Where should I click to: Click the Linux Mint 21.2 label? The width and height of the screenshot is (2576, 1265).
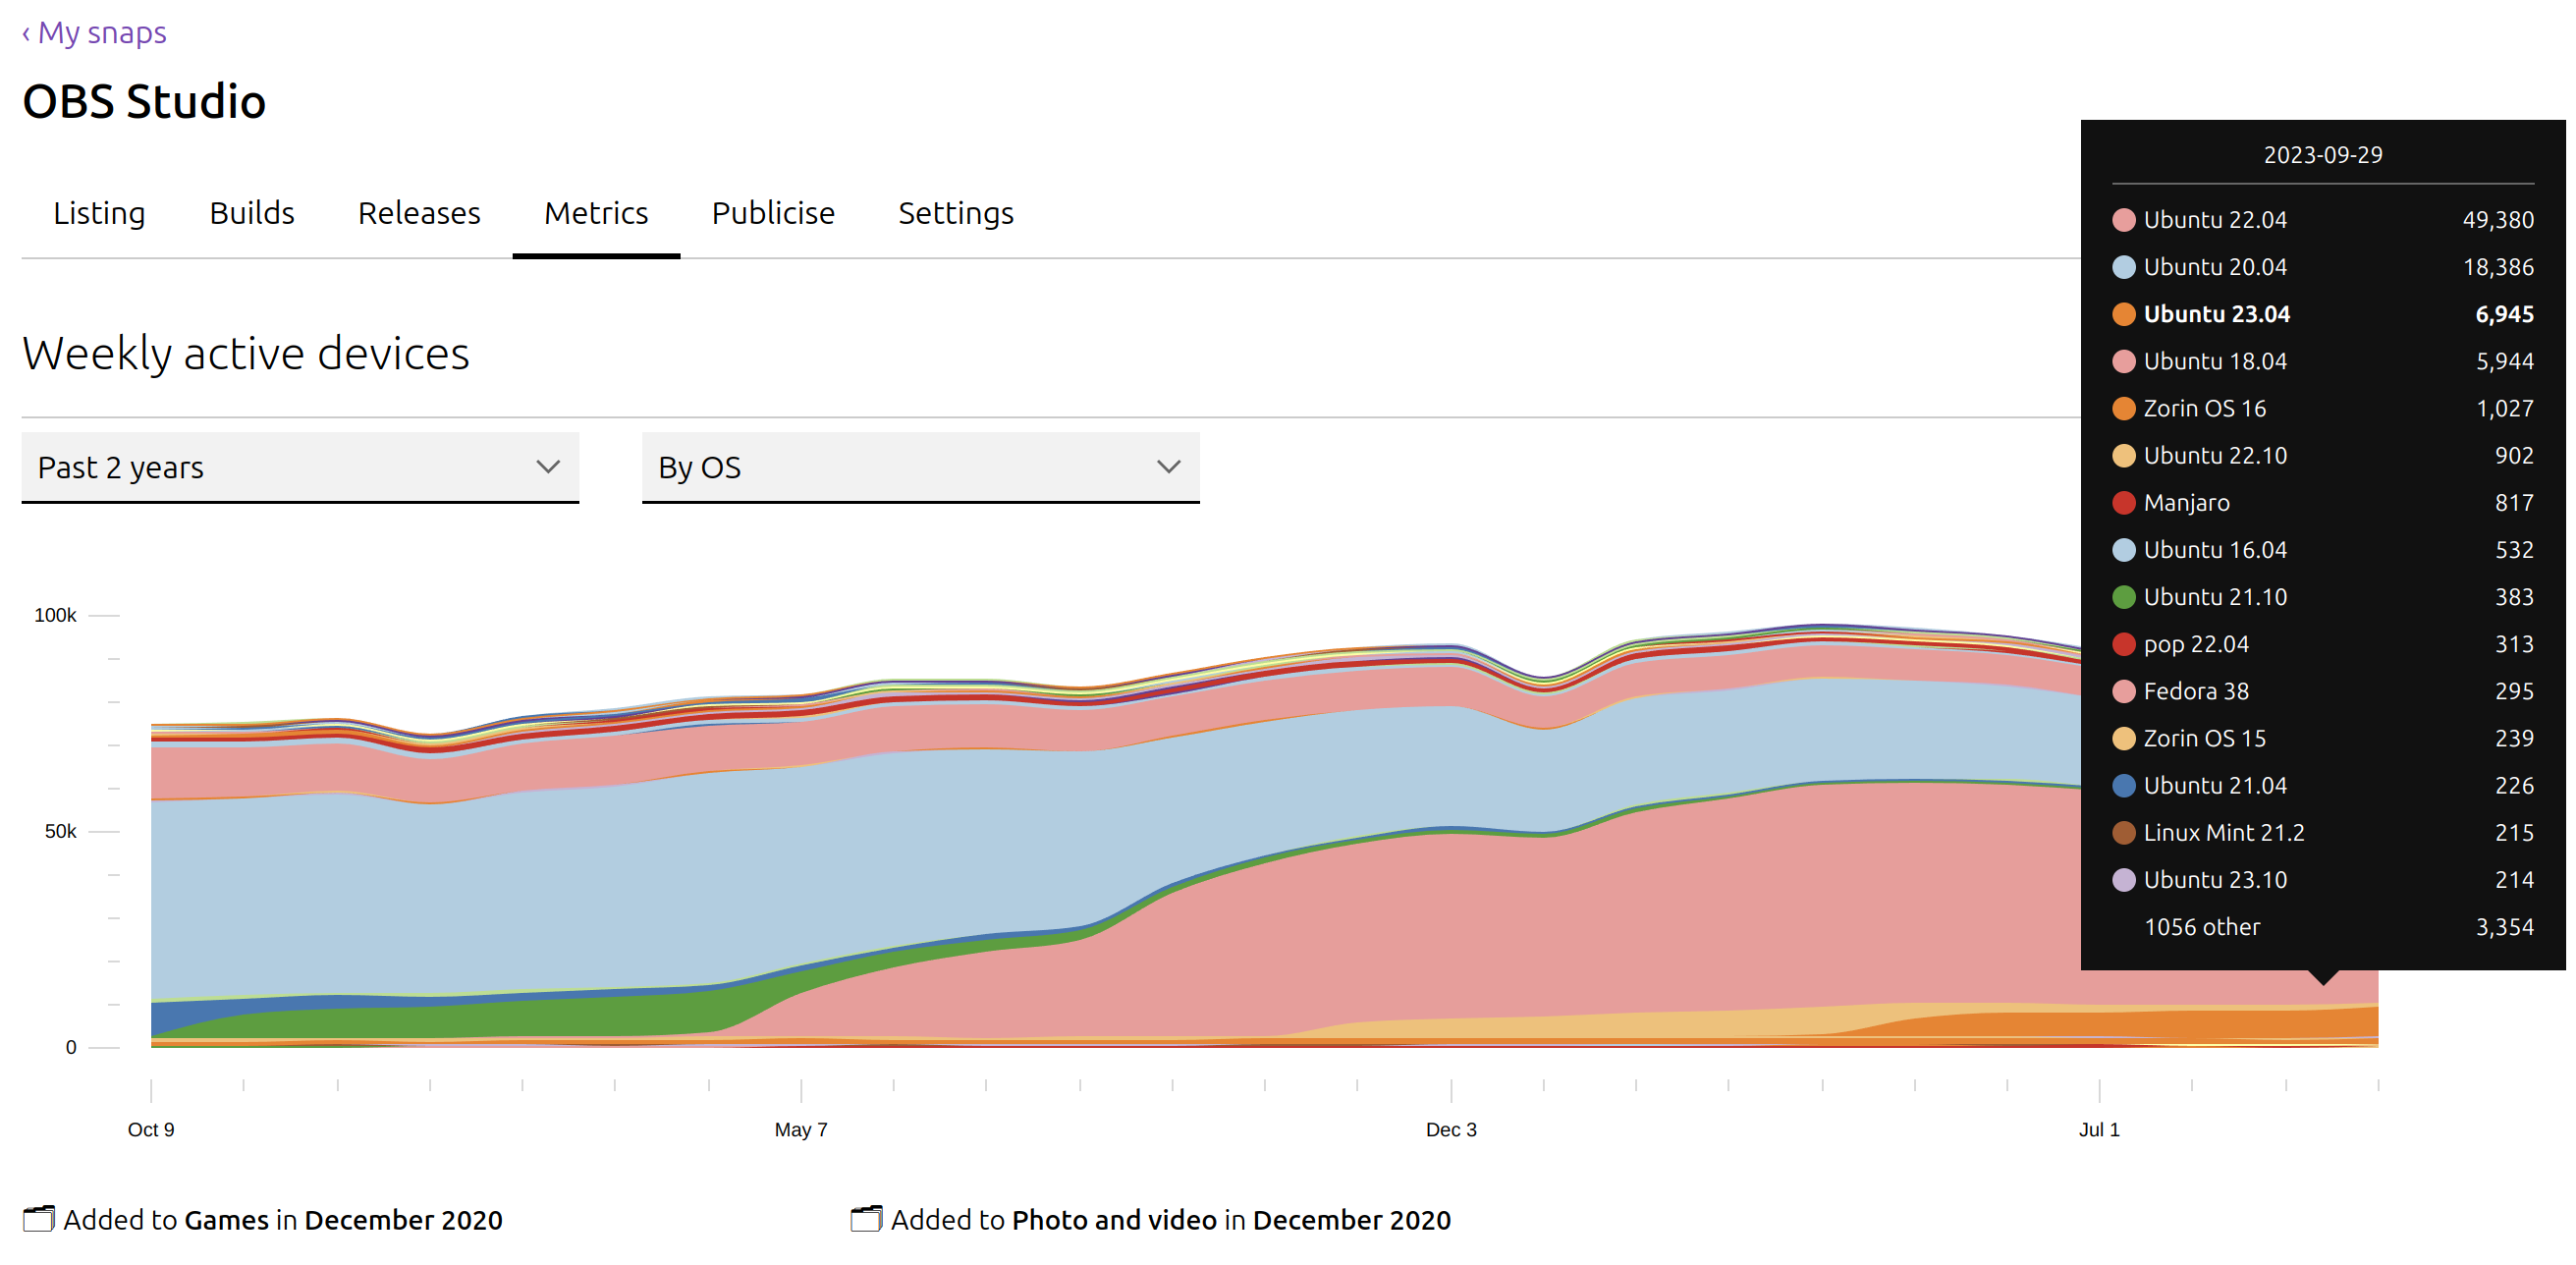point(2224,832)
